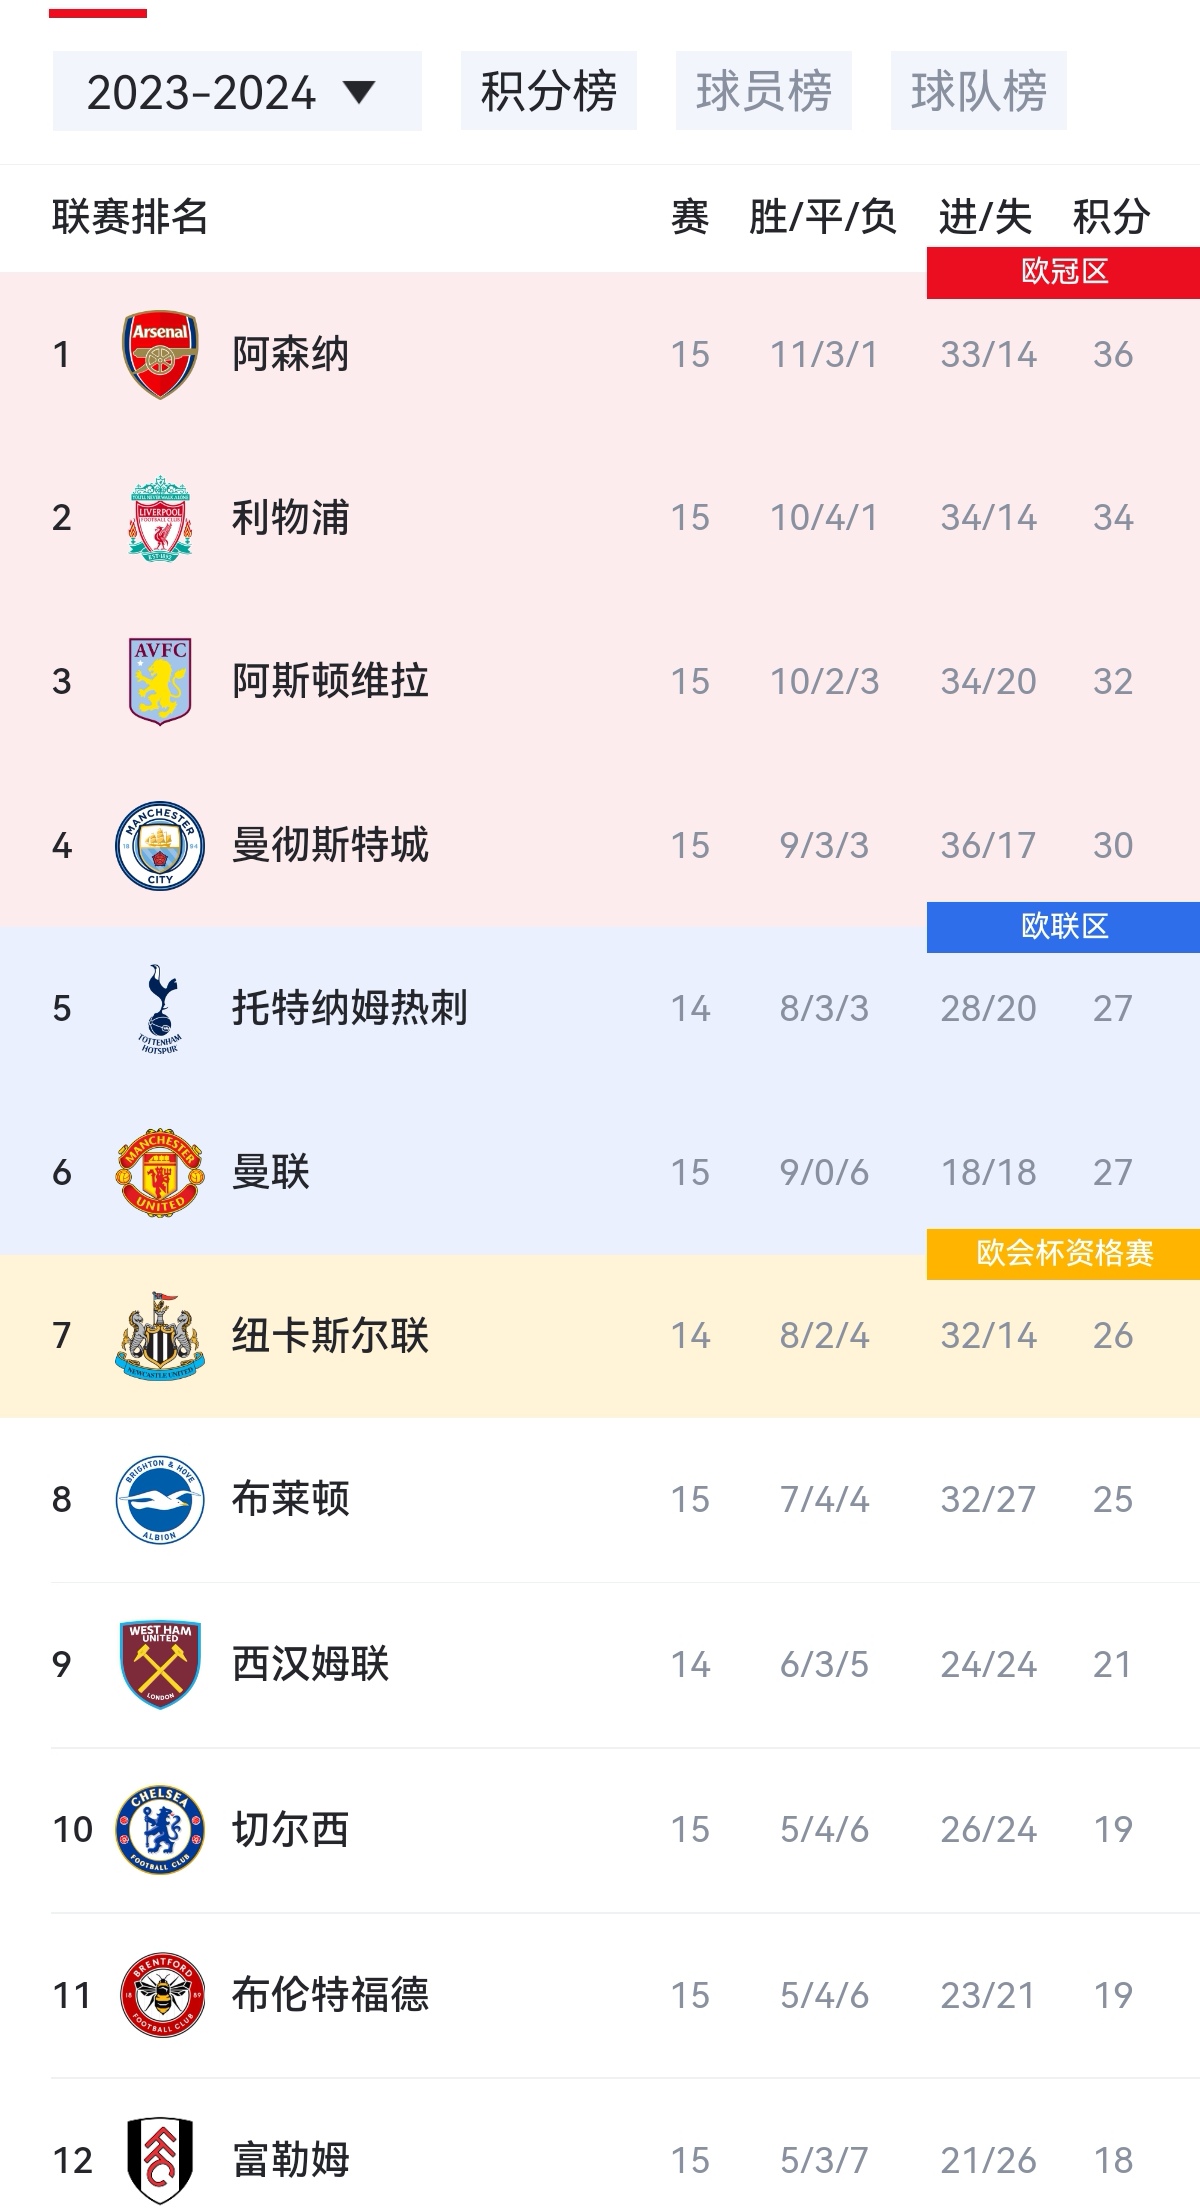Click the Manchester United crest
Screen dimensions: 1200x2212
(158, 1172)
